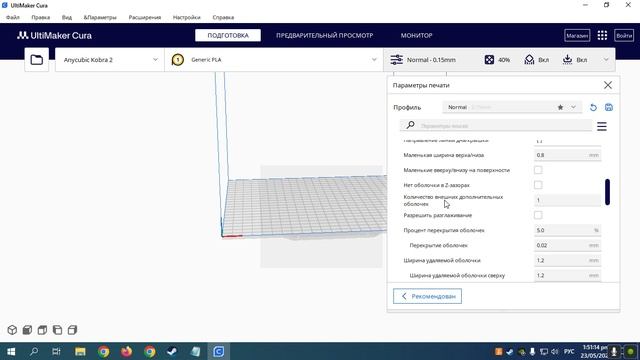Close the Параметры печати panel
This screenshot has height=360, width=640.
coord(608,85)
